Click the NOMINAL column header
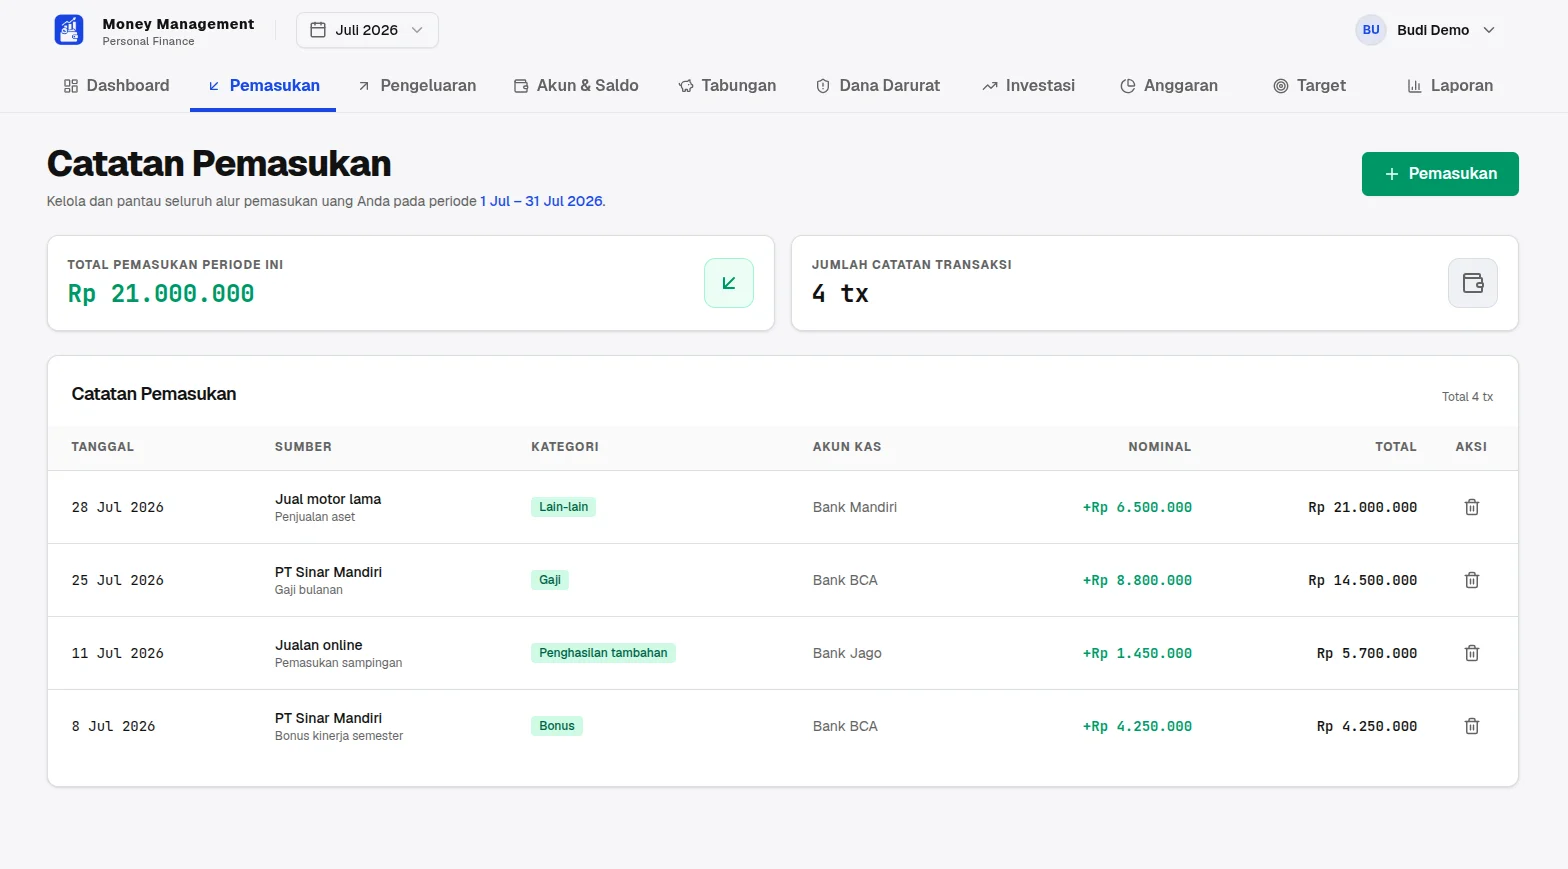Screen dimensions: 1568x869 (x=1160, y=447)
